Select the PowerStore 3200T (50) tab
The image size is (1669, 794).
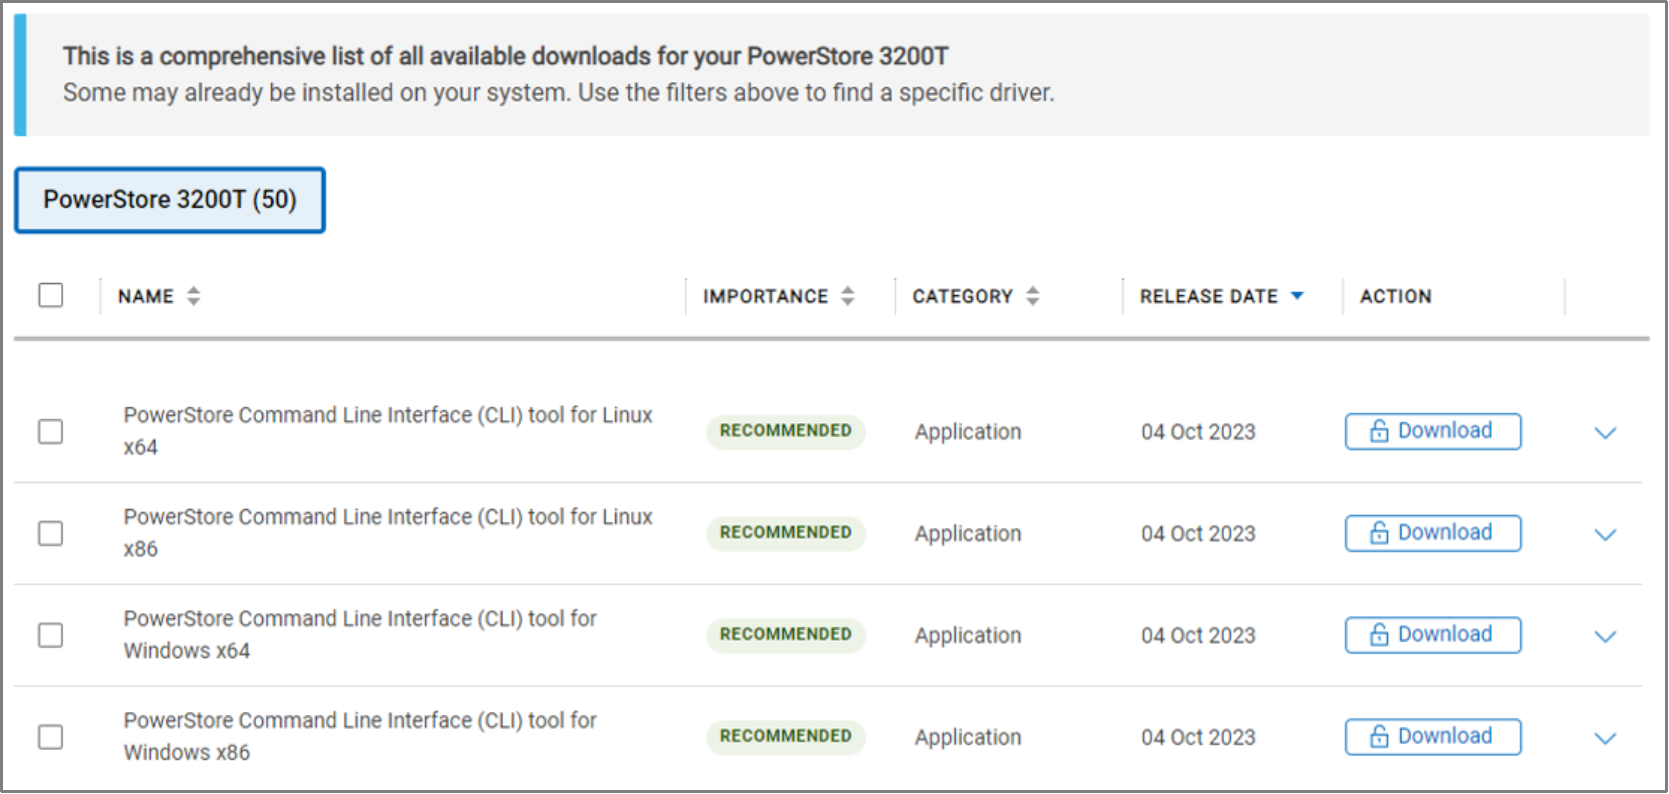(x=170, y=200)
